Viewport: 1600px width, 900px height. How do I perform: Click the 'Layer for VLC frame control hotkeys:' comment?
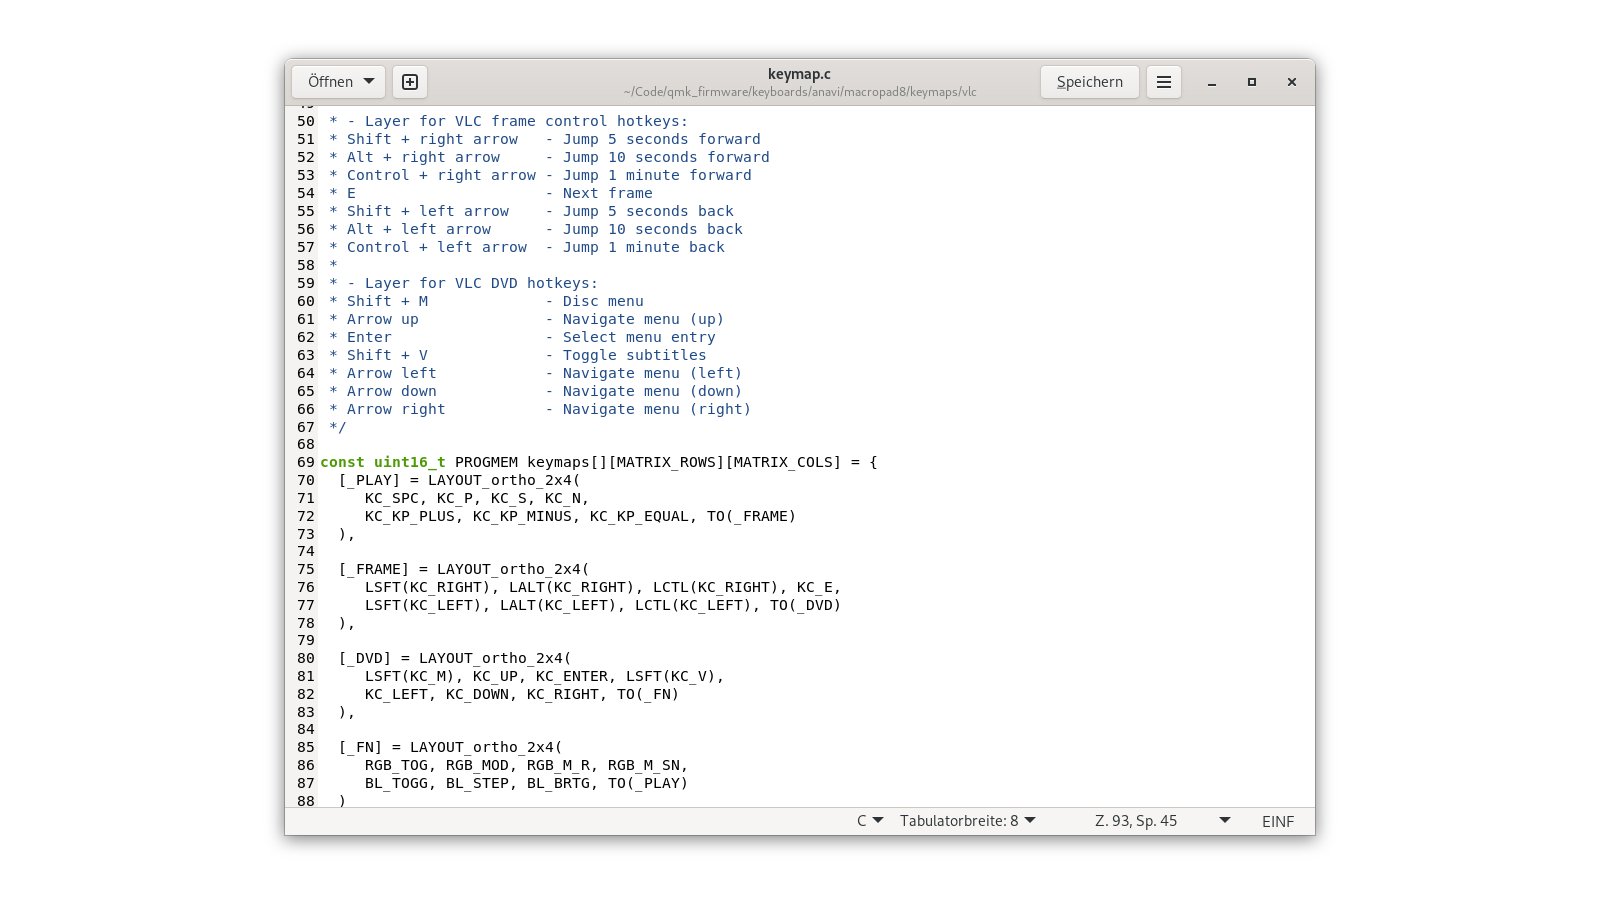click(526, 121)
